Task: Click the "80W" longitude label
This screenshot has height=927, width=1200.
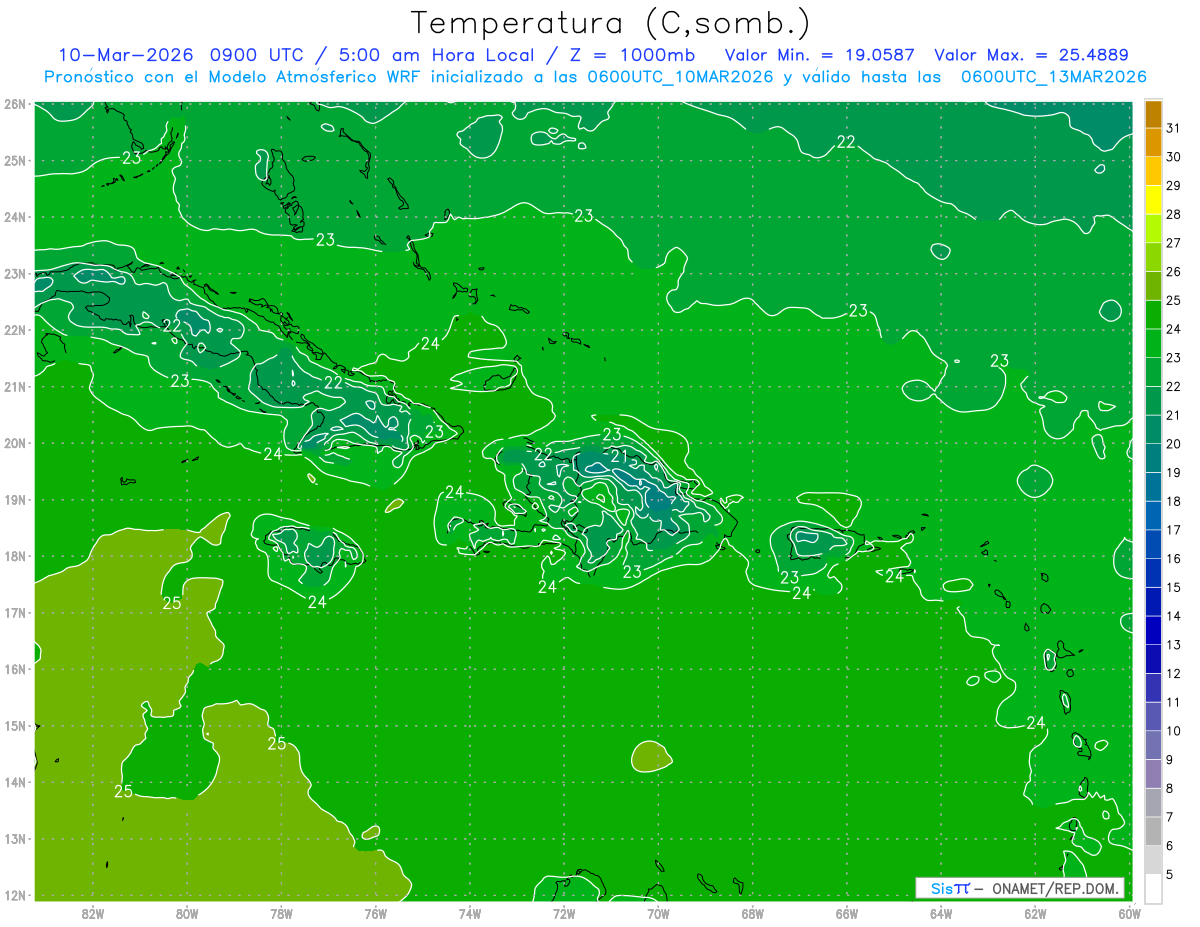Action: [x=187, y=913]
